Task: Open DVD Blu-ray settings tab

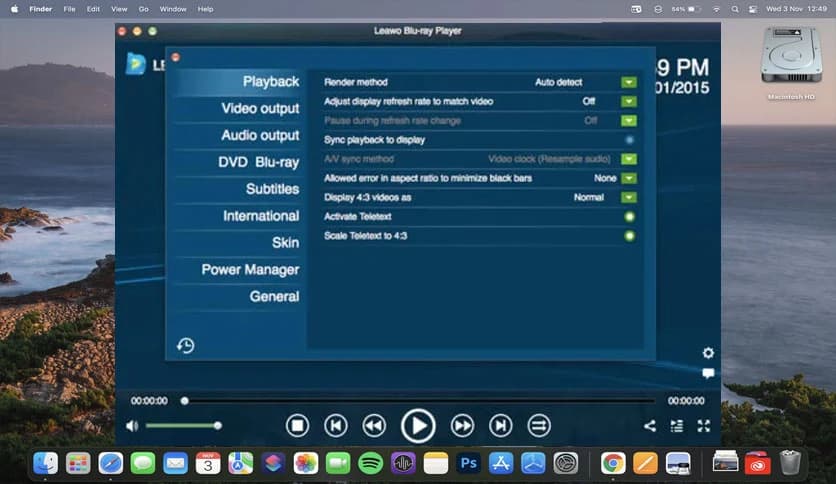Action: coord(239,162)
